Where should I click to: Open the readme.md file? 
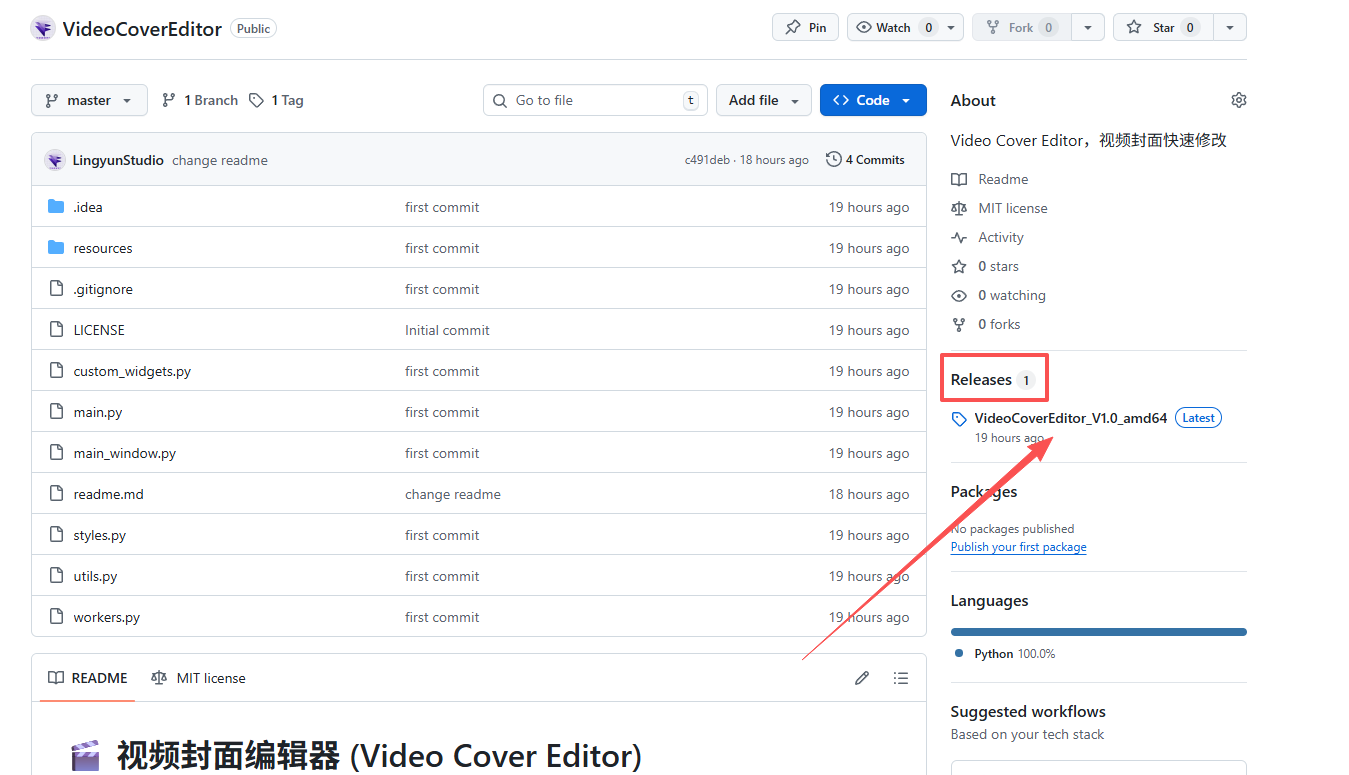pyautogui.click(x=108, y=494)
